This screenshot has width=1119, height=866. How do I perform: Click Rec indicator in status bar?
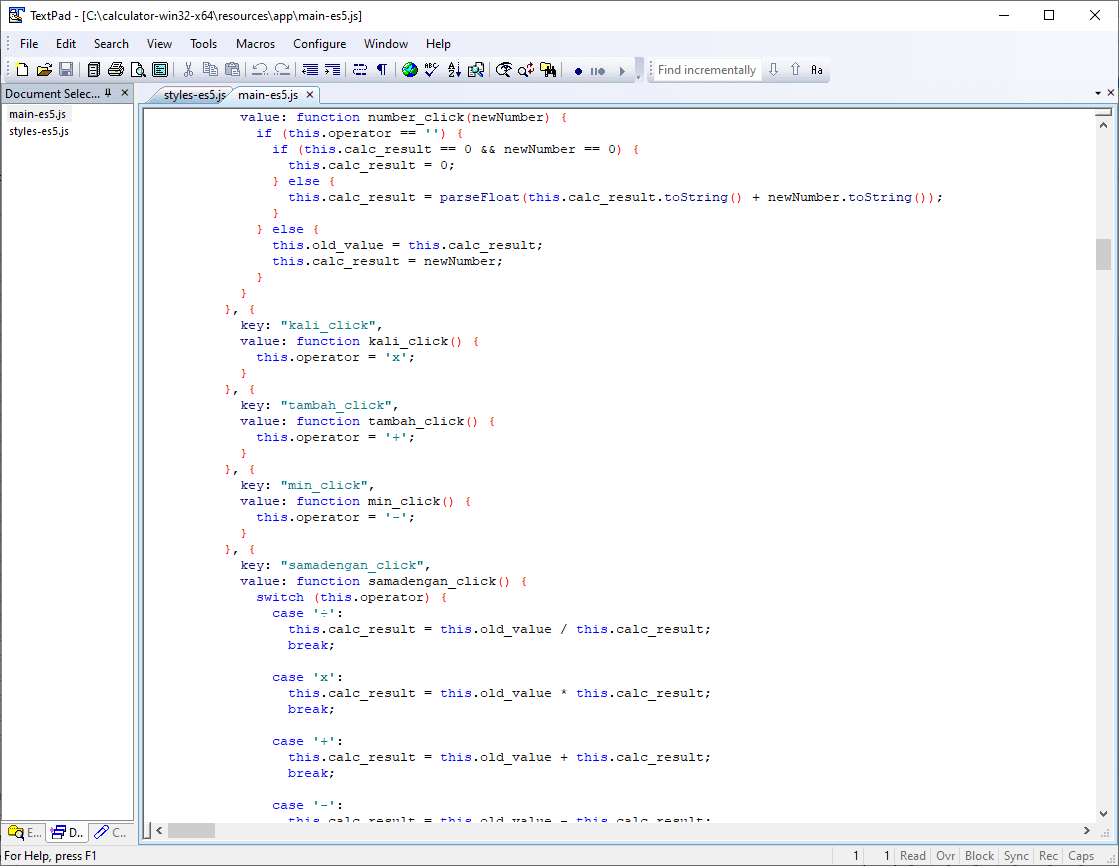(1048, 855)
